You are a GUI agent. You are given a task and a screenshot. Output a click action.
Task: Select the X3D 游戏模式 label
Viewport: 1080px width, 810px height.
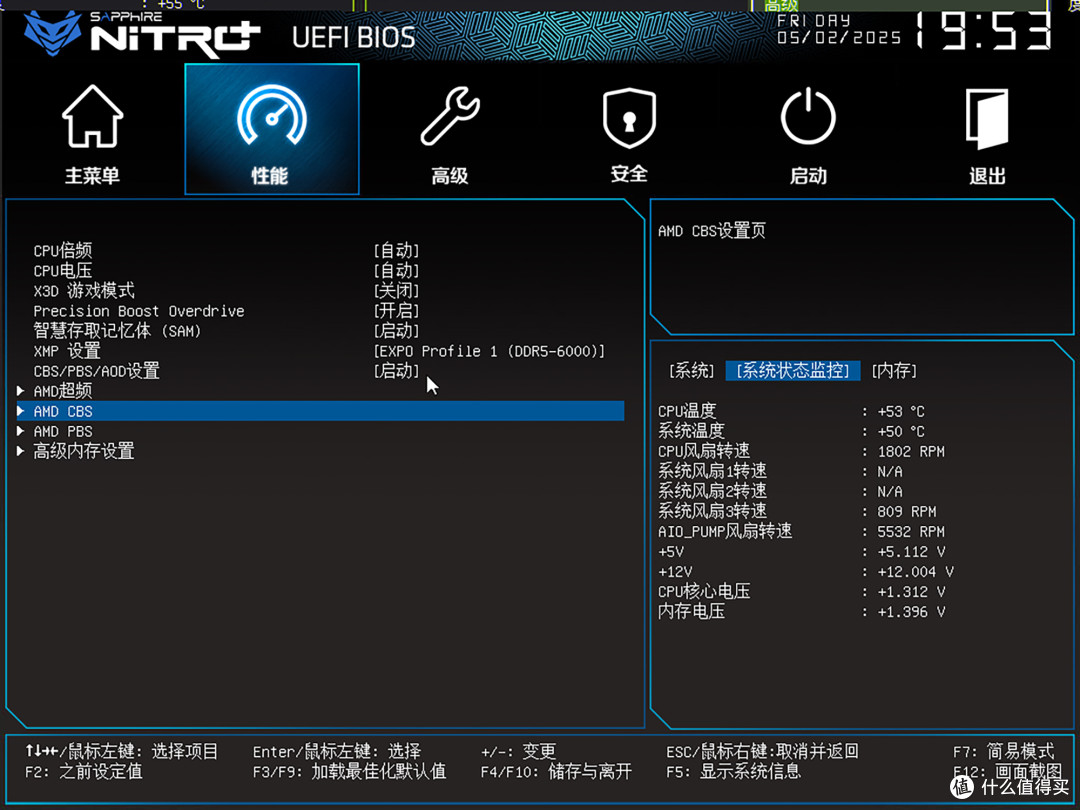point(84,291)
